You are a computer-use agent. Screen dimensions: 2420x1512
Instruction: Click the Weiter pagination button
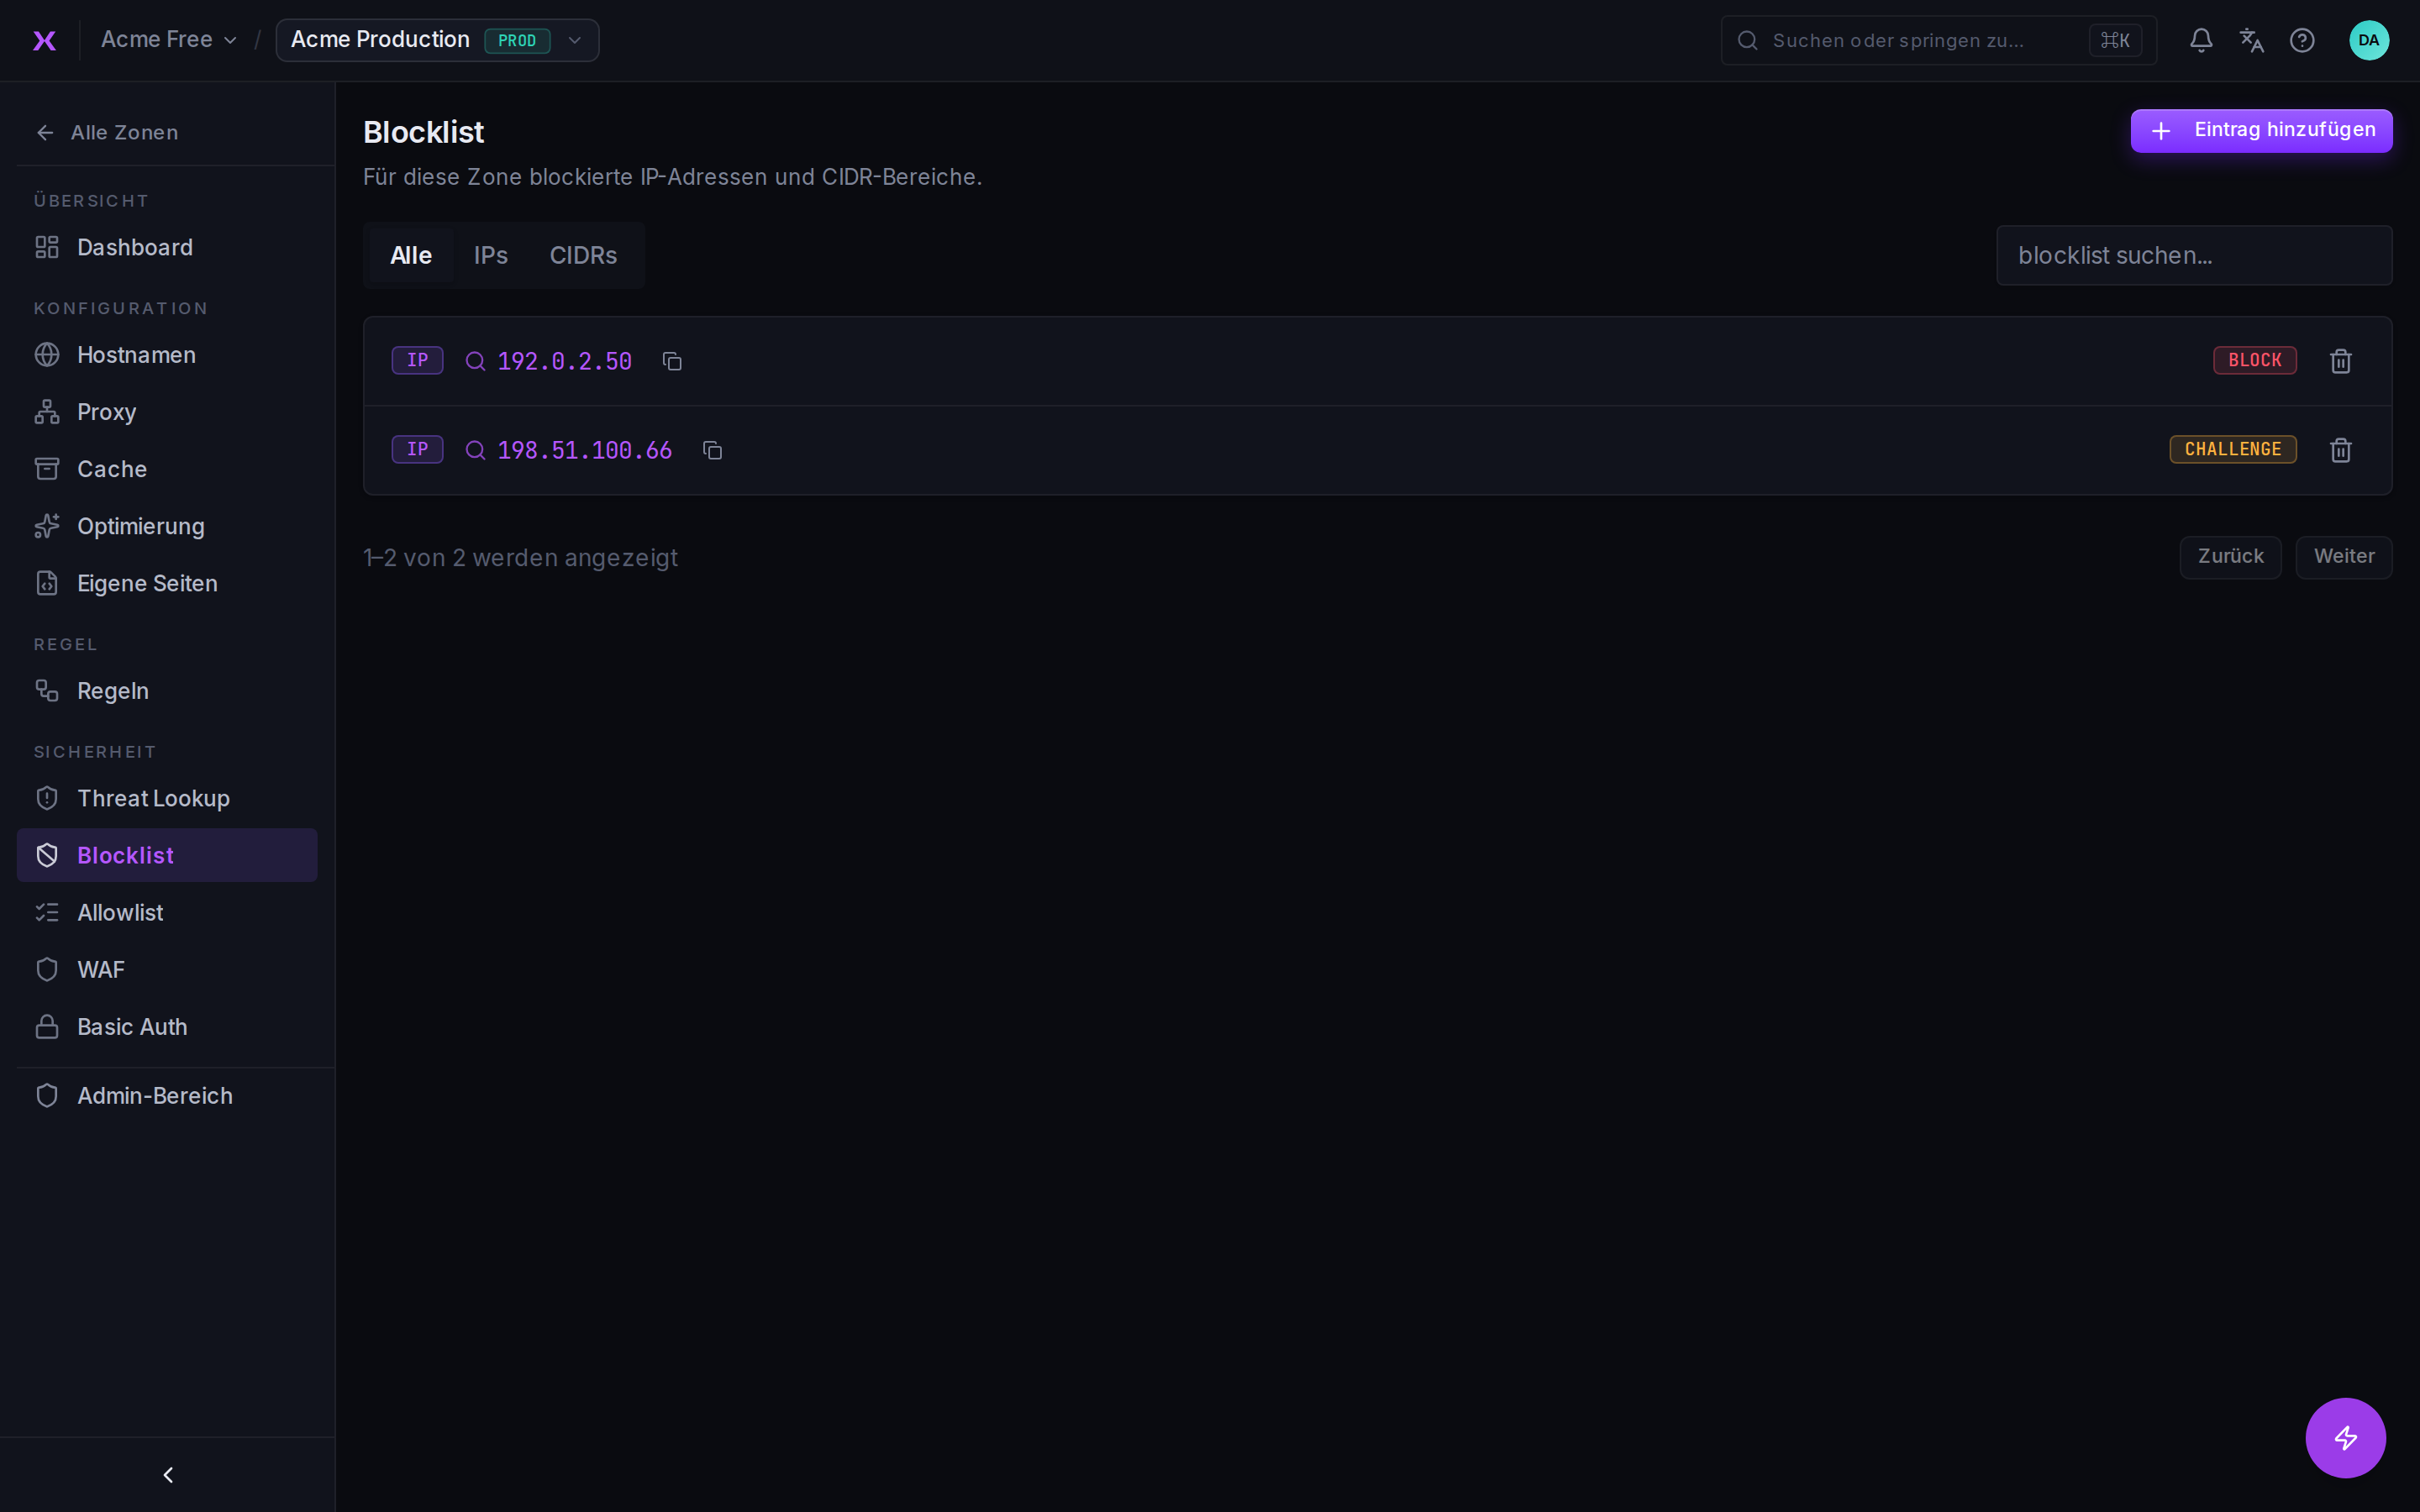point(2343,557)
